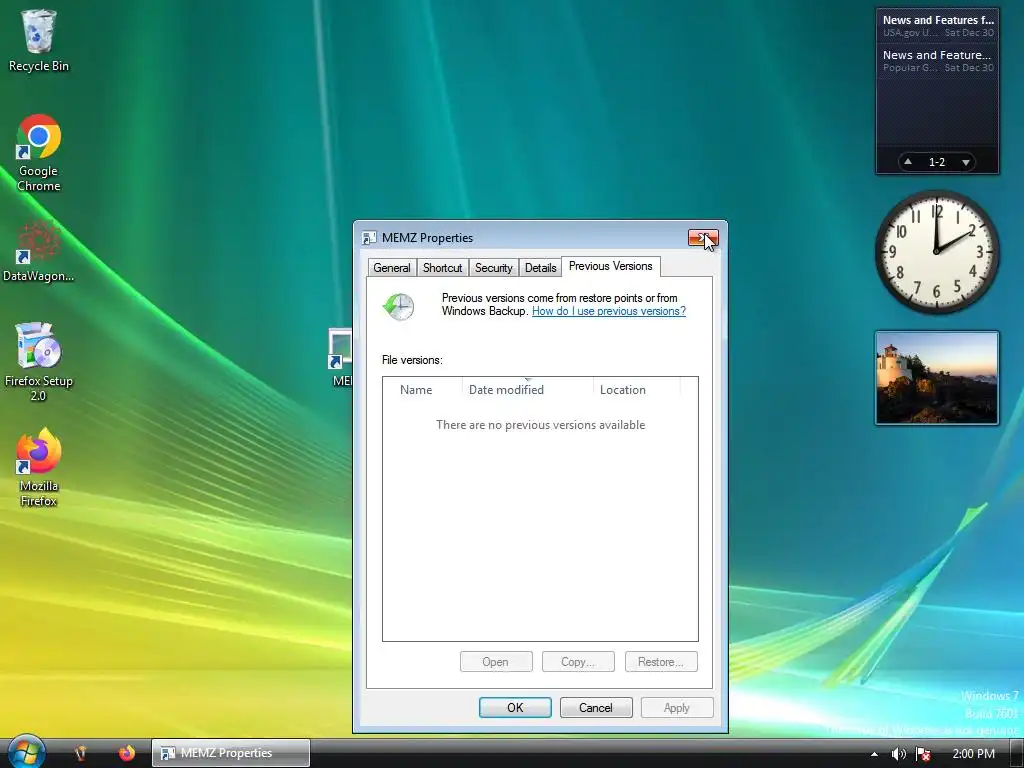1024x768 pixels.
Task: Sort by Location column header
Action: coord(637,389)
